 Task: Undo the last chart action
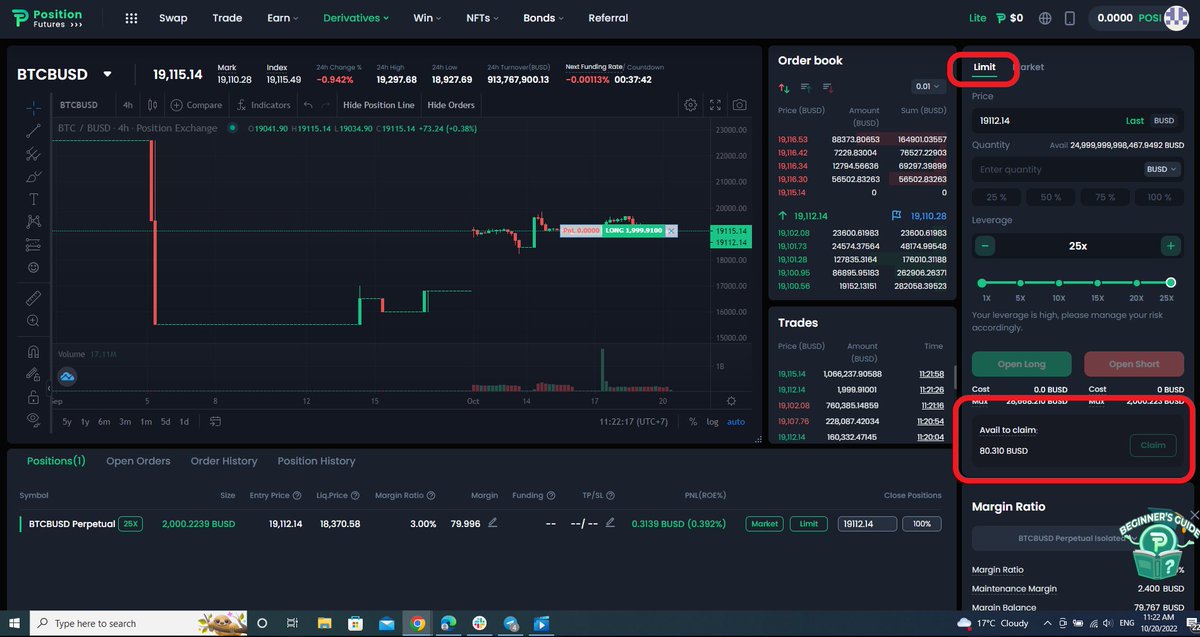click(x=308, y=104)
